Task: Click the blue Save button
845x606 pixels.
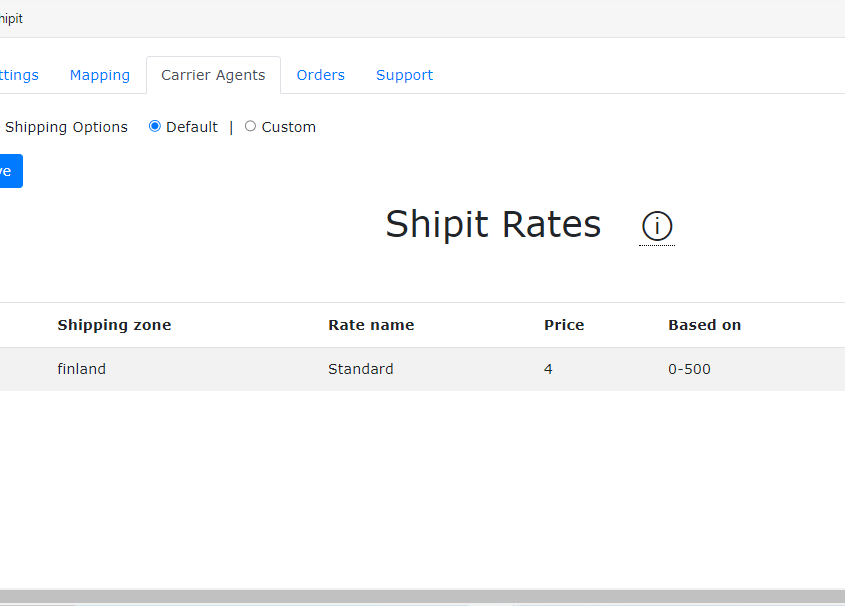Action: tap(11, 171)
